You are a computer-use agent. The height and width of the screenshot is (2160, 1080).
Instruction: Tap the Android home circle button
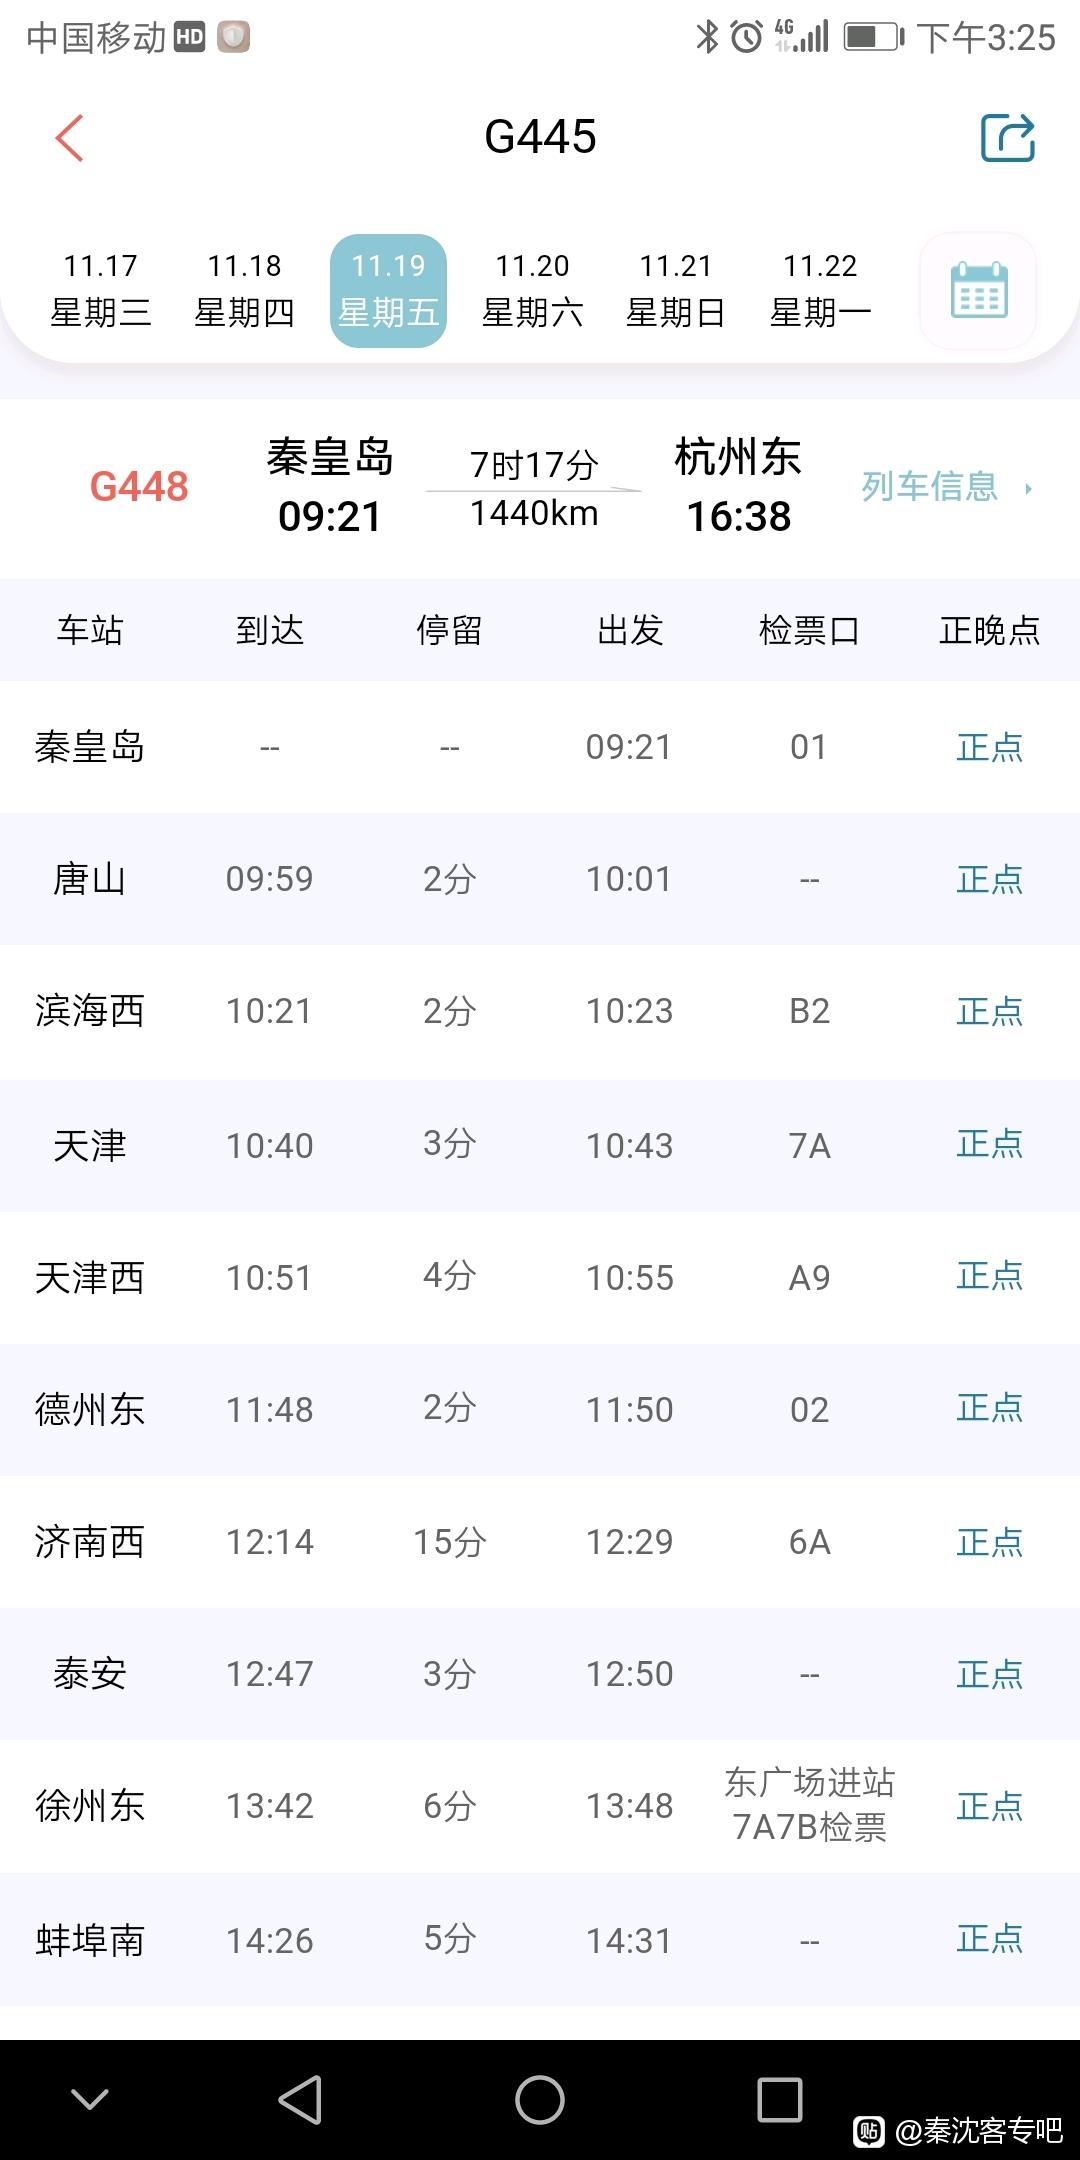[x=540, y=2099]
